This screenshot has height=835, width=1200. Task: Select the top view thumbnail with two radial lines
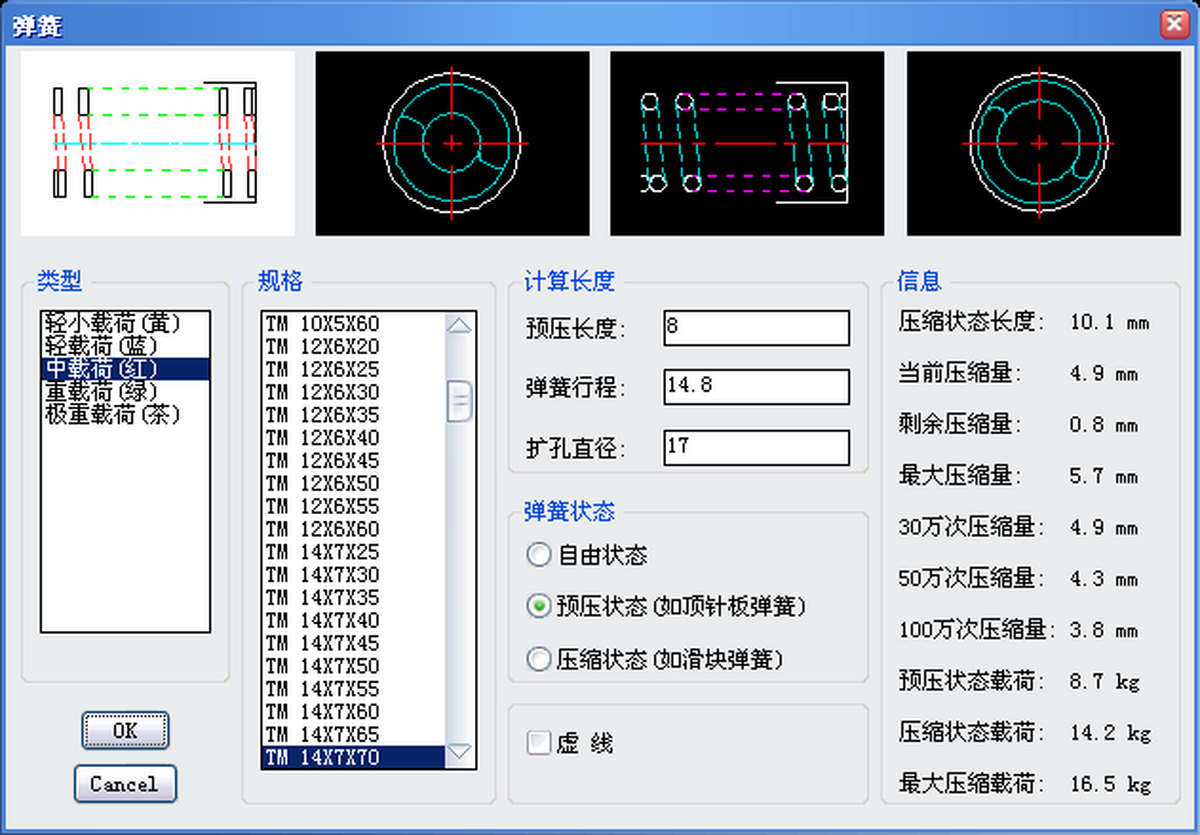(x=1043, y=144)
